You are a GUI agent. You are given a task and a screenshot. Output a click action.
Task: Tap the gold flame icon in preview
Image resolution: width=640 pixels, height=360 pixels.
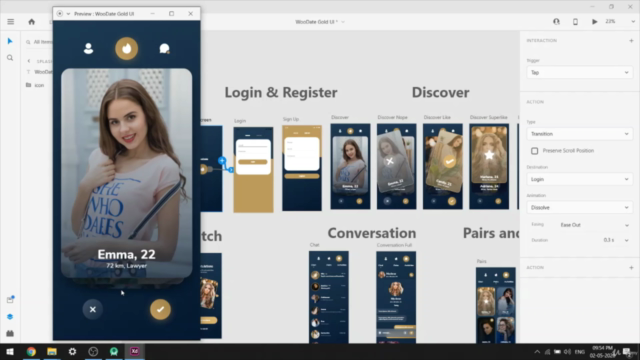[127, 49]
